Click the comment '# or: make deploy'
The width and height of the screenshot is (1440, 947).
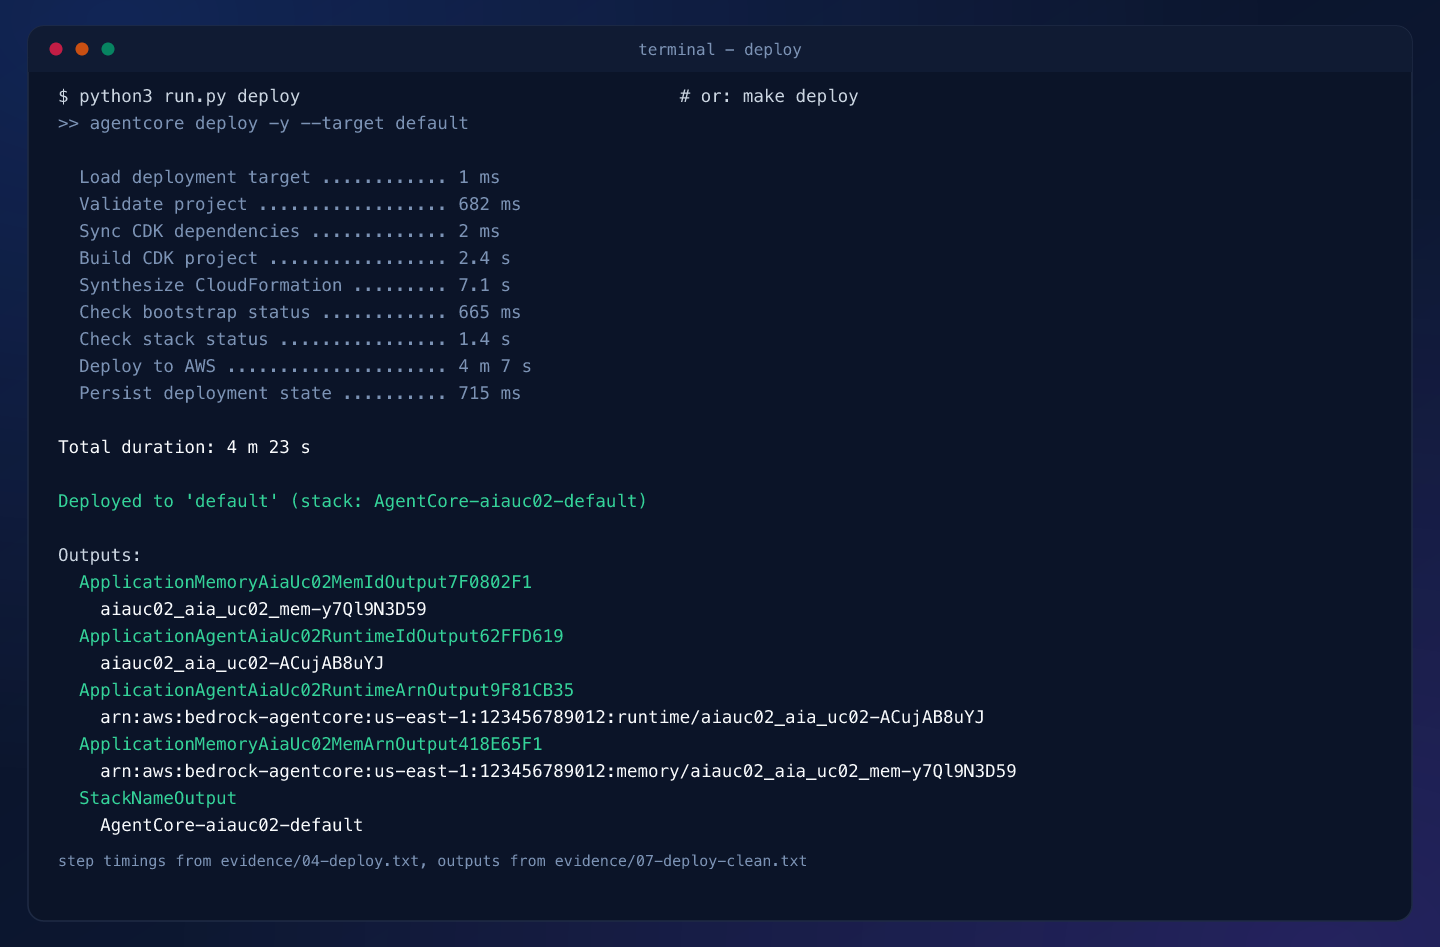coord(769,96)
